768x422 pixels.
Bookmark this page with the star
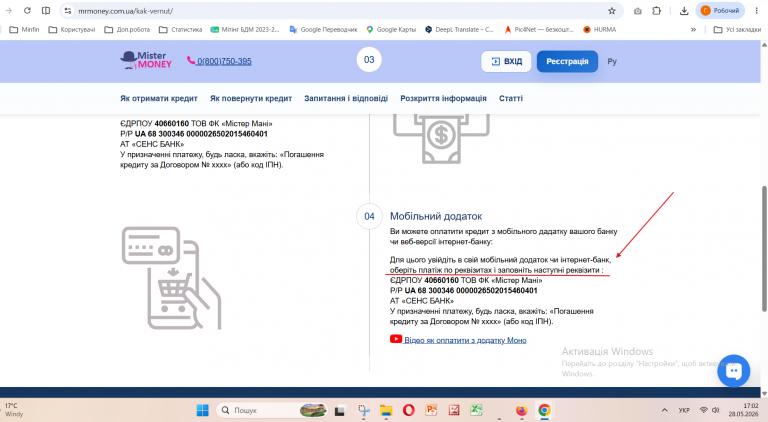click(x=612, y=11)
